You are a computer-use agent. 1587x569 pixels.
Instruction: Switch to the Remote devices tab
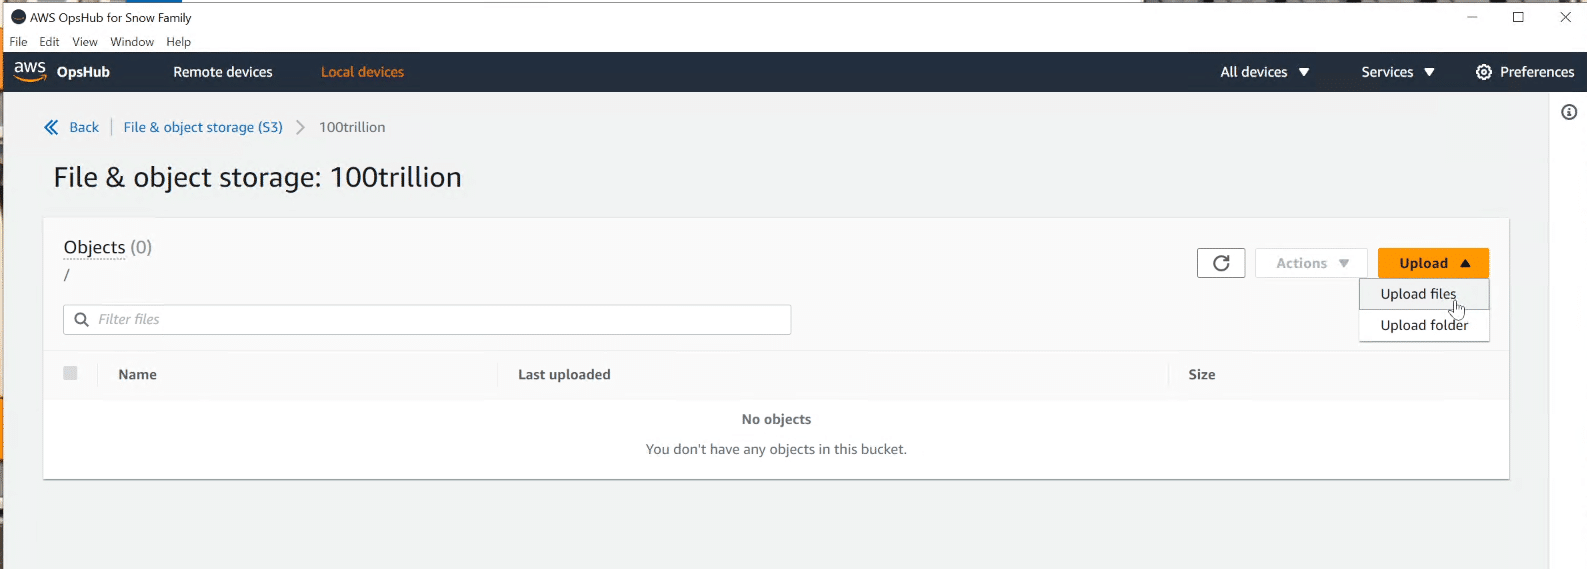pyautogui.click(x=223, y=72)
